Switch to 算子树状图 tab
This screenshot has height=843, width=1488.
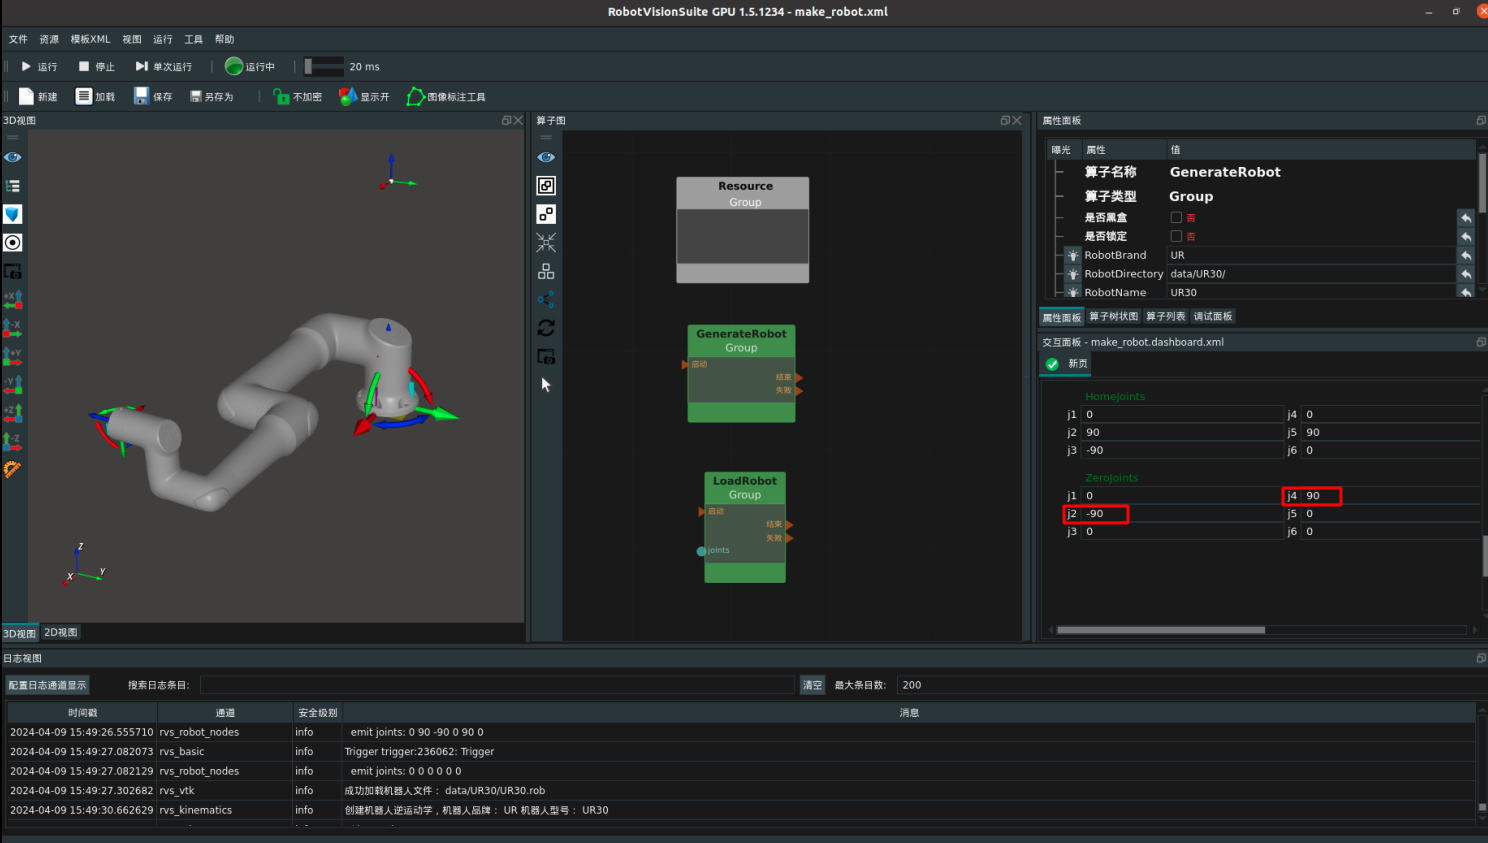1113,317
